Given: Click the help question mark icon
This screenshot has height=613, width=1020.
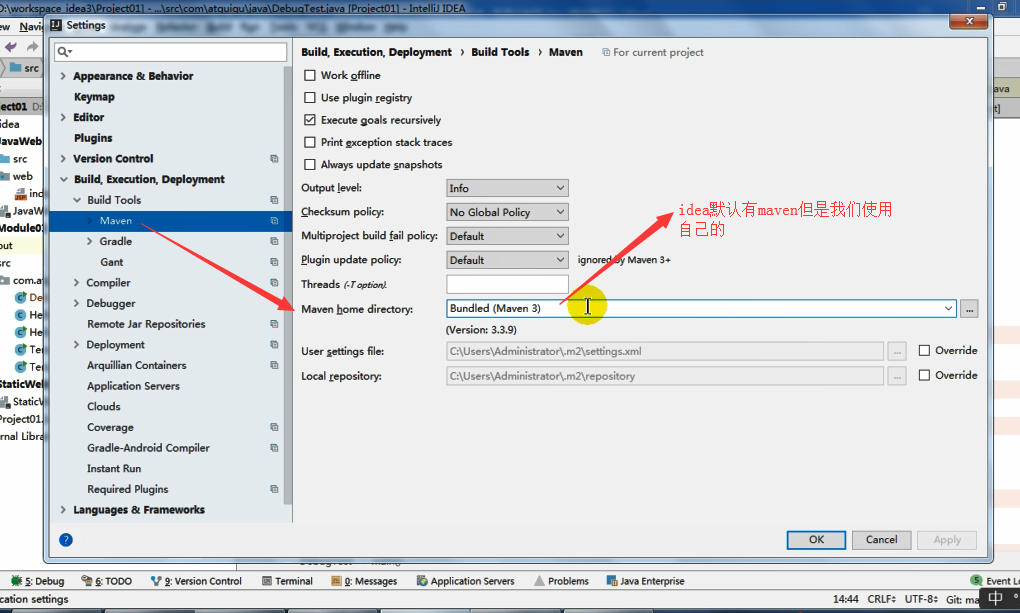Looking at the screenshot, I should point(66,539).
